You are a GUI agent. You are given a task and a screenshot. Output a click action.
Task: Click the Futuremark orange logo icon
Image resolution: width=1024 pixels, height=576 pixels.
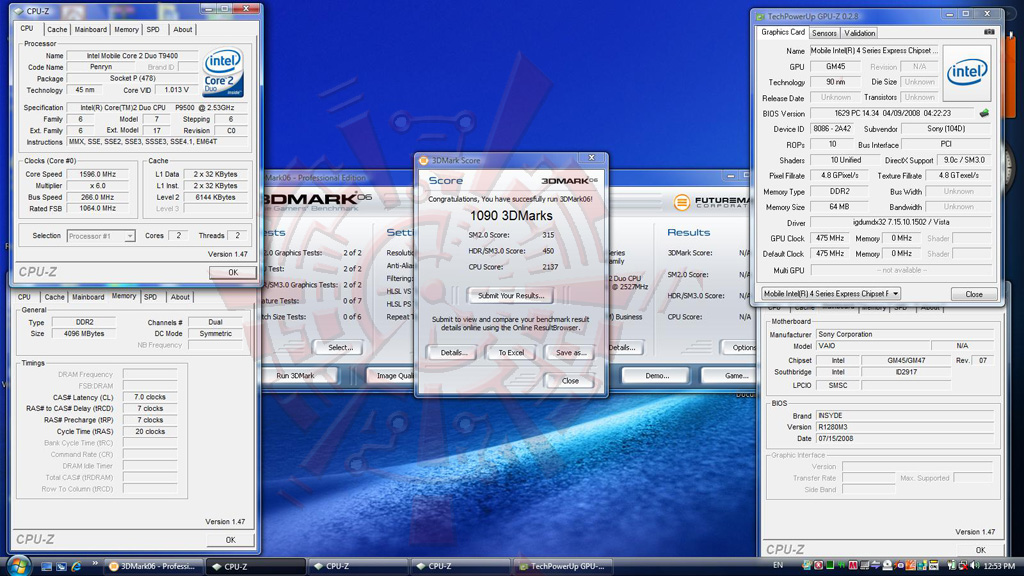coord(681,202)
